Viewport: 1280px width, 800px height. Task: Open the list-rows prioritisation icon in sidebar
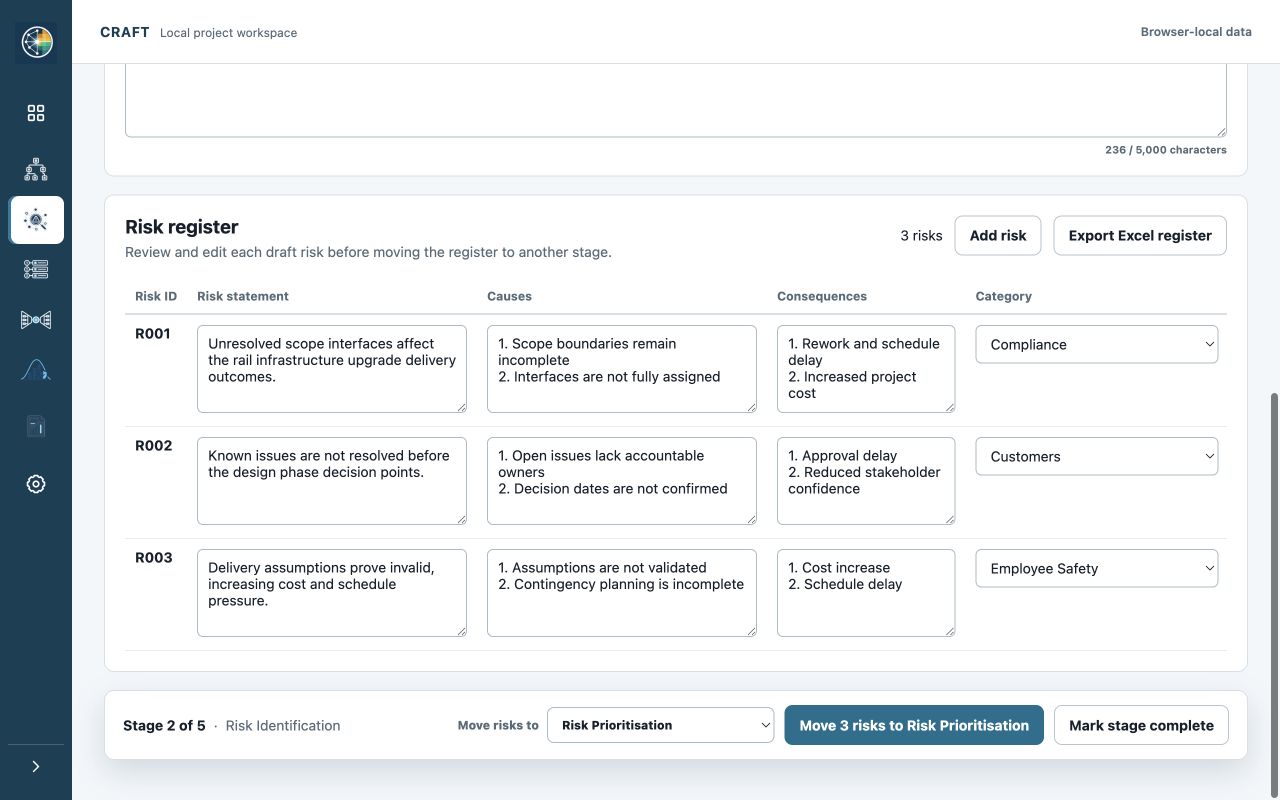coord(36,269)
